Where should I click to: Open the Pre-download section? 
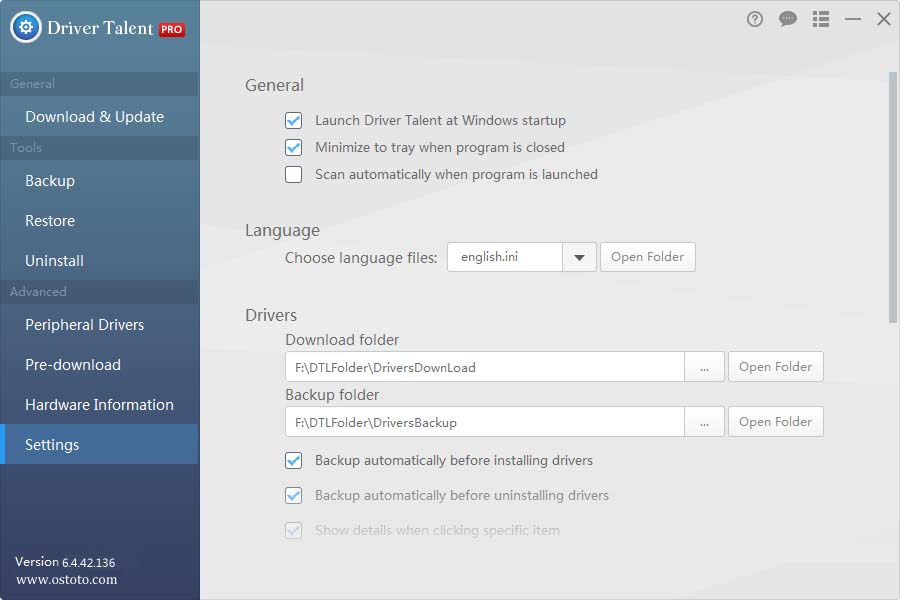(100, 365)
